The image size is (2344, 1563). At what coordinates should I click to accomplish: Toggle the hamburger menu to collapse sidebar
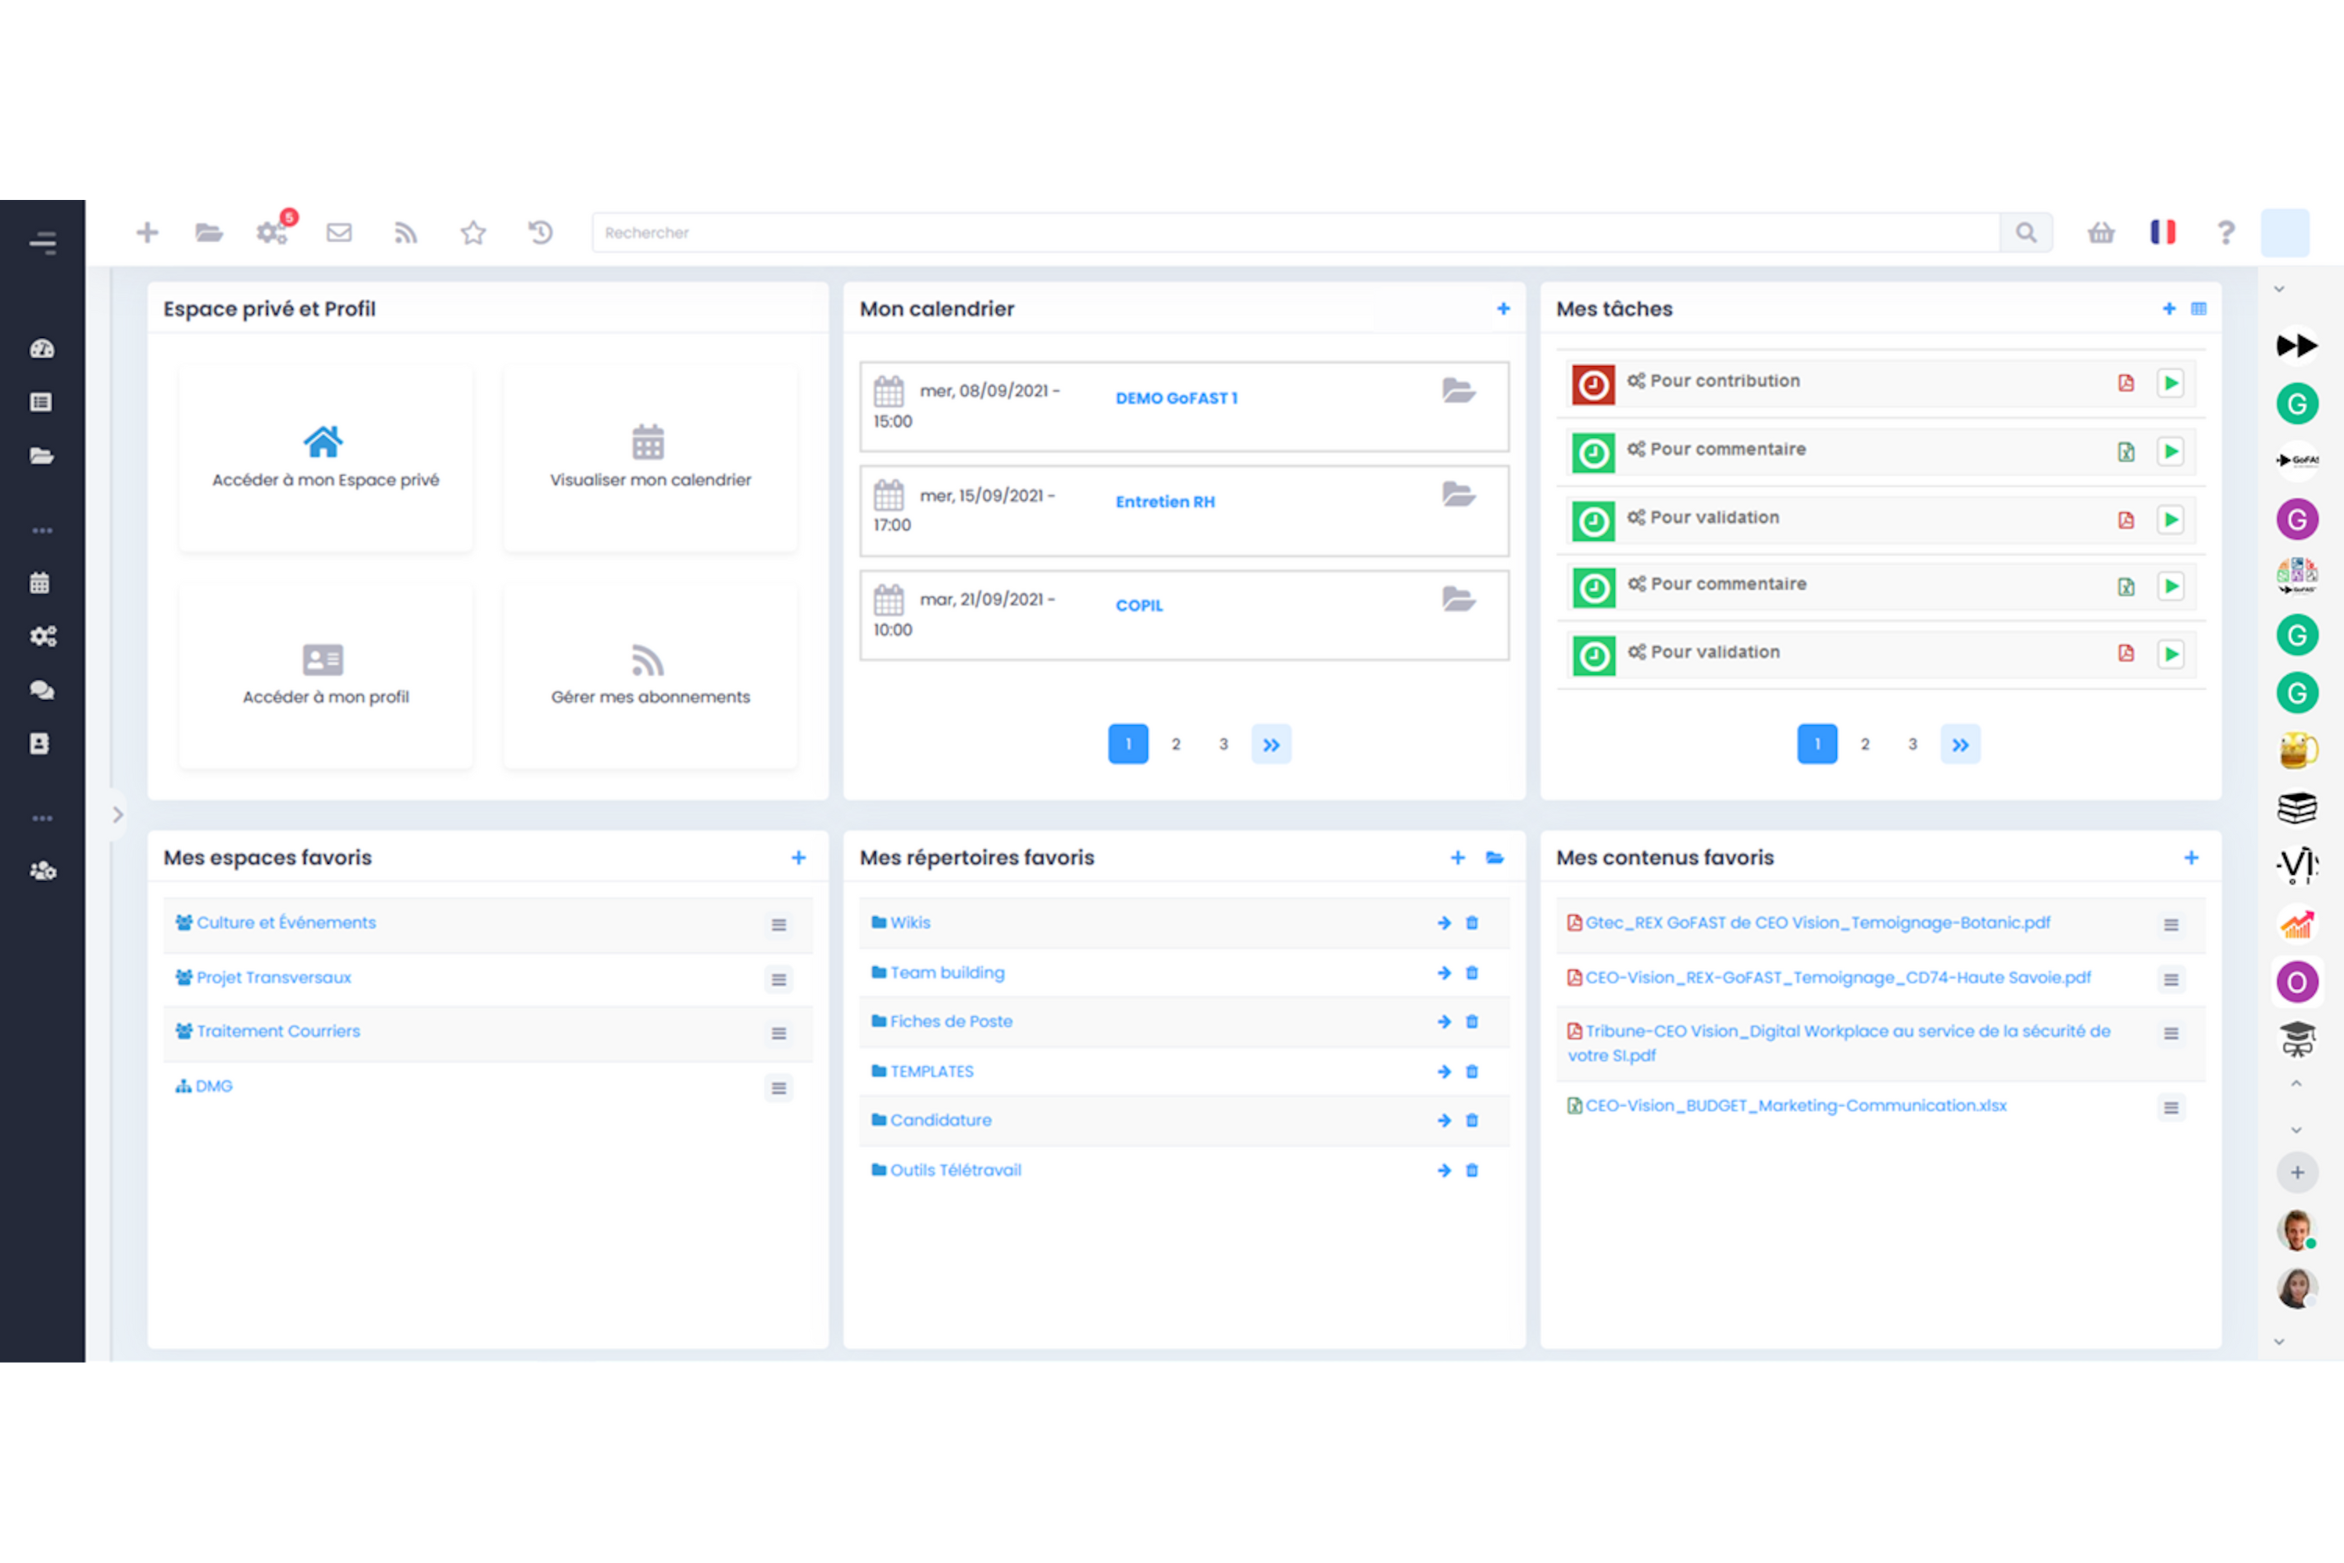pyautogui.click(x=42, y=242)
